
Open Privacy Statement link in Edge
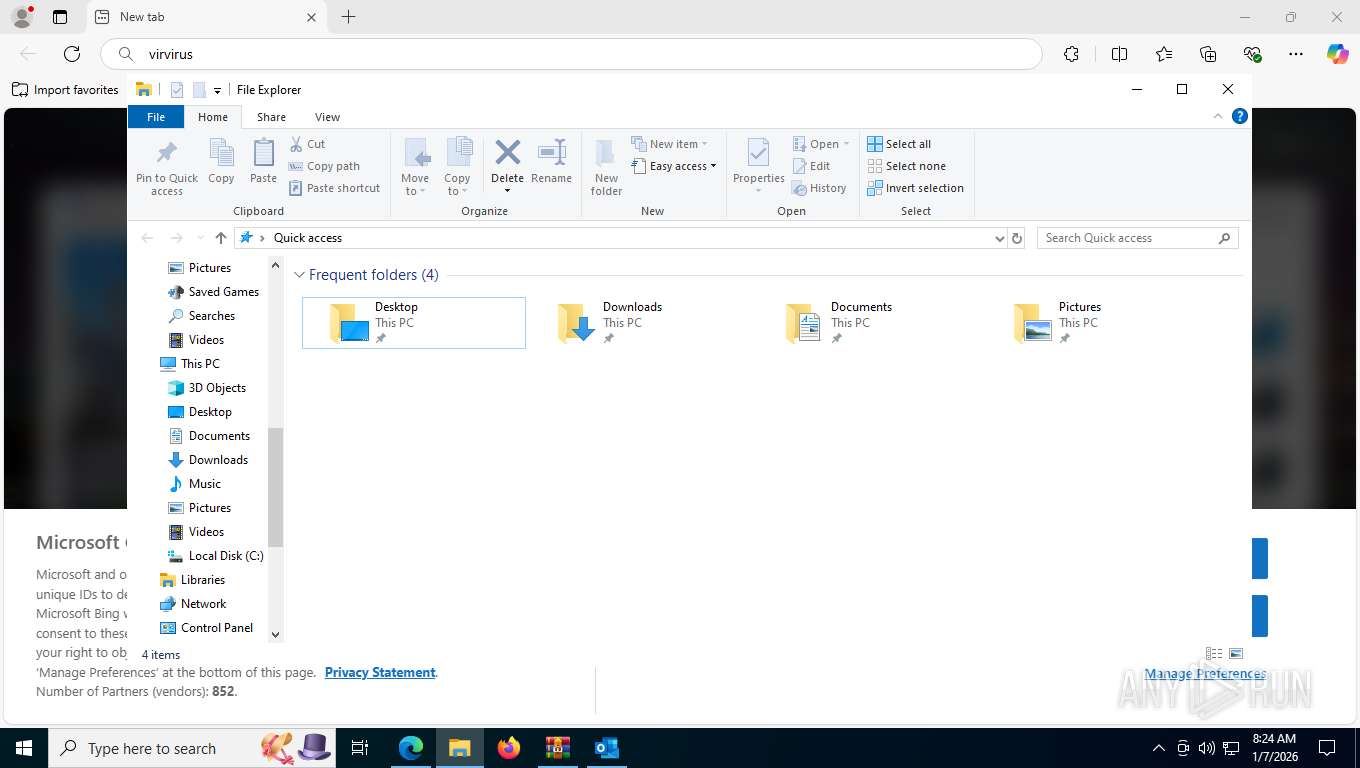[x=380, y=673]
